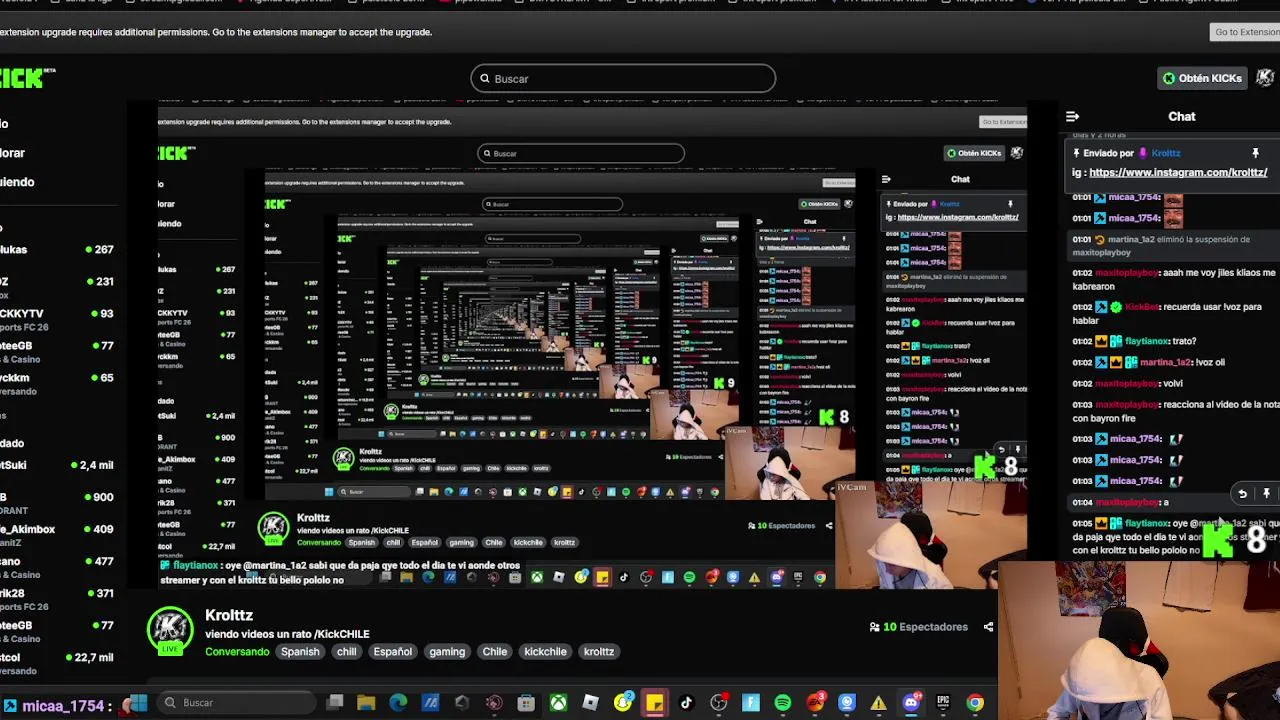1280x720 pixels.
Task: Select the krolttz tag
Action: (x=599, y=651)
